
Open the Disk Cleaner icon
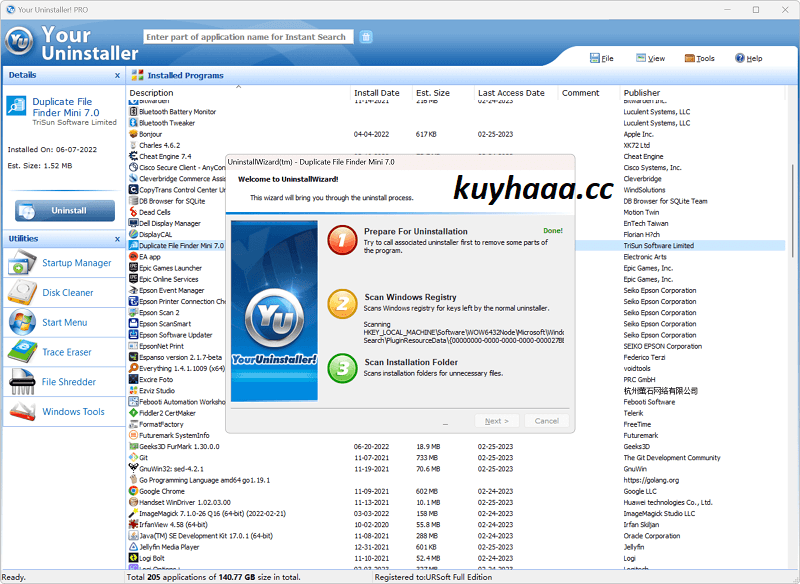[x=22, y=292]
